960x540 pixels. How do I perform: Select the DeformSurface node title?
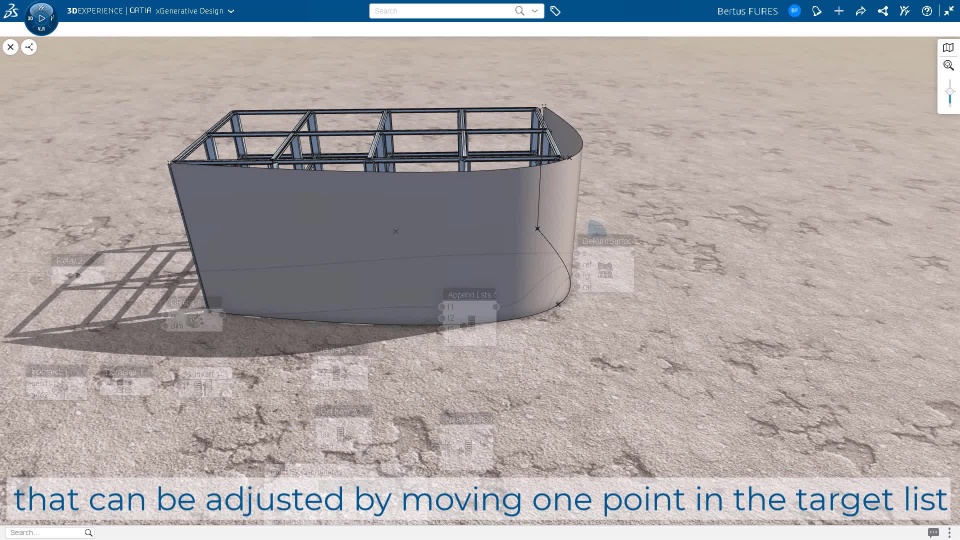pos(607,241)
